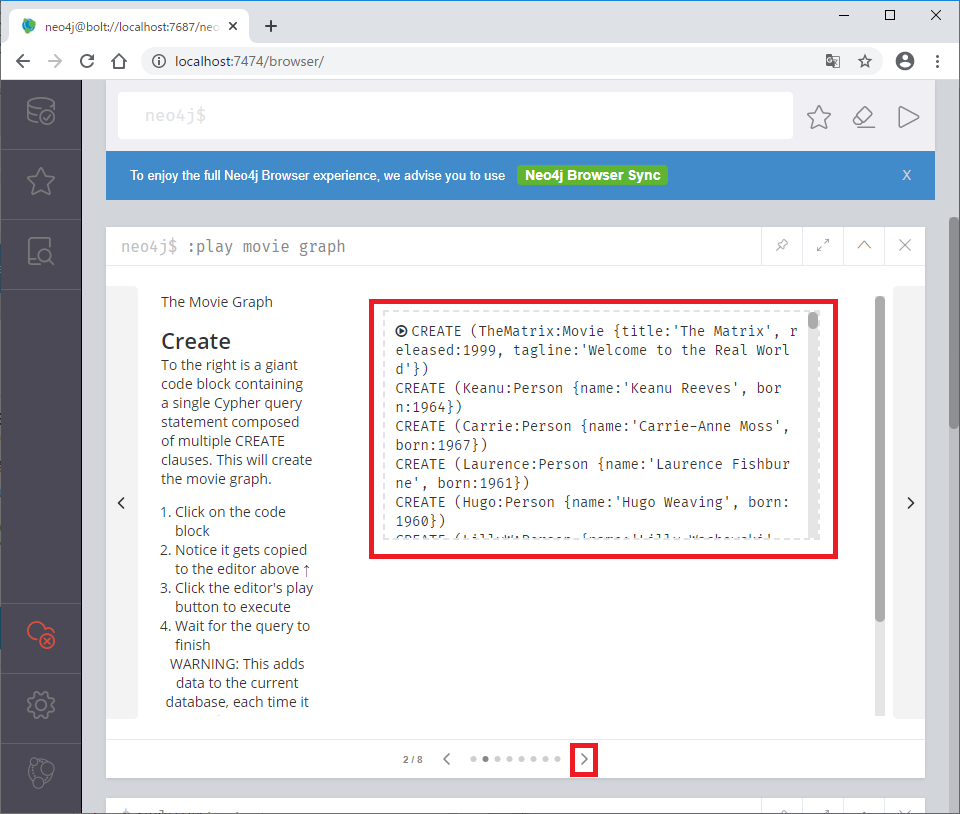Image resolution: width=960 pixels, height=814 pixels.
Task: Click 'The Movie Graph' title text
Action: pyautogui.click(x=217, y=302)
